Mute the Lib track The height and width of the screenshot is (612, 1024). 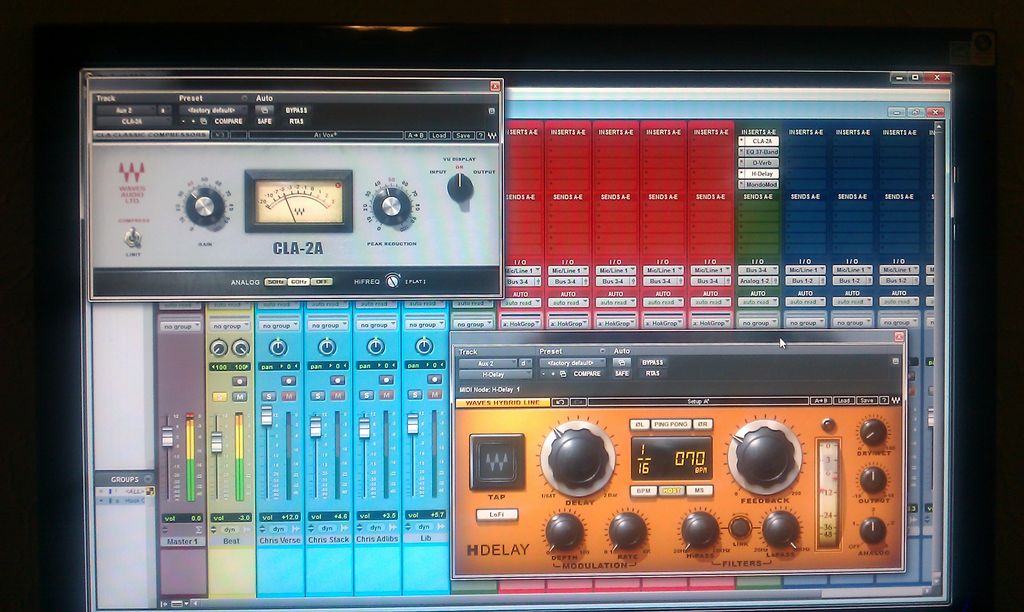click(x=434, y=395)
